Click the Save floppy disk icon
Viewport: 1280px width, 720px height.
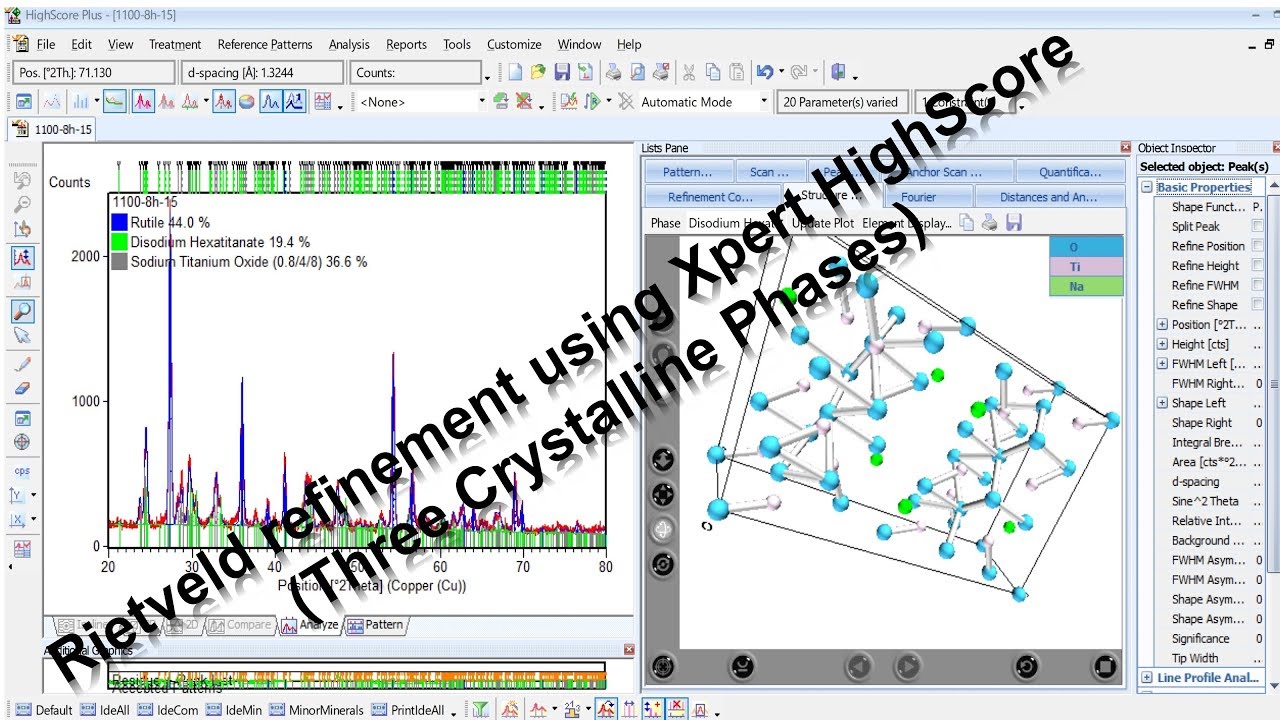pyautogui.click(x=562, y=72)
